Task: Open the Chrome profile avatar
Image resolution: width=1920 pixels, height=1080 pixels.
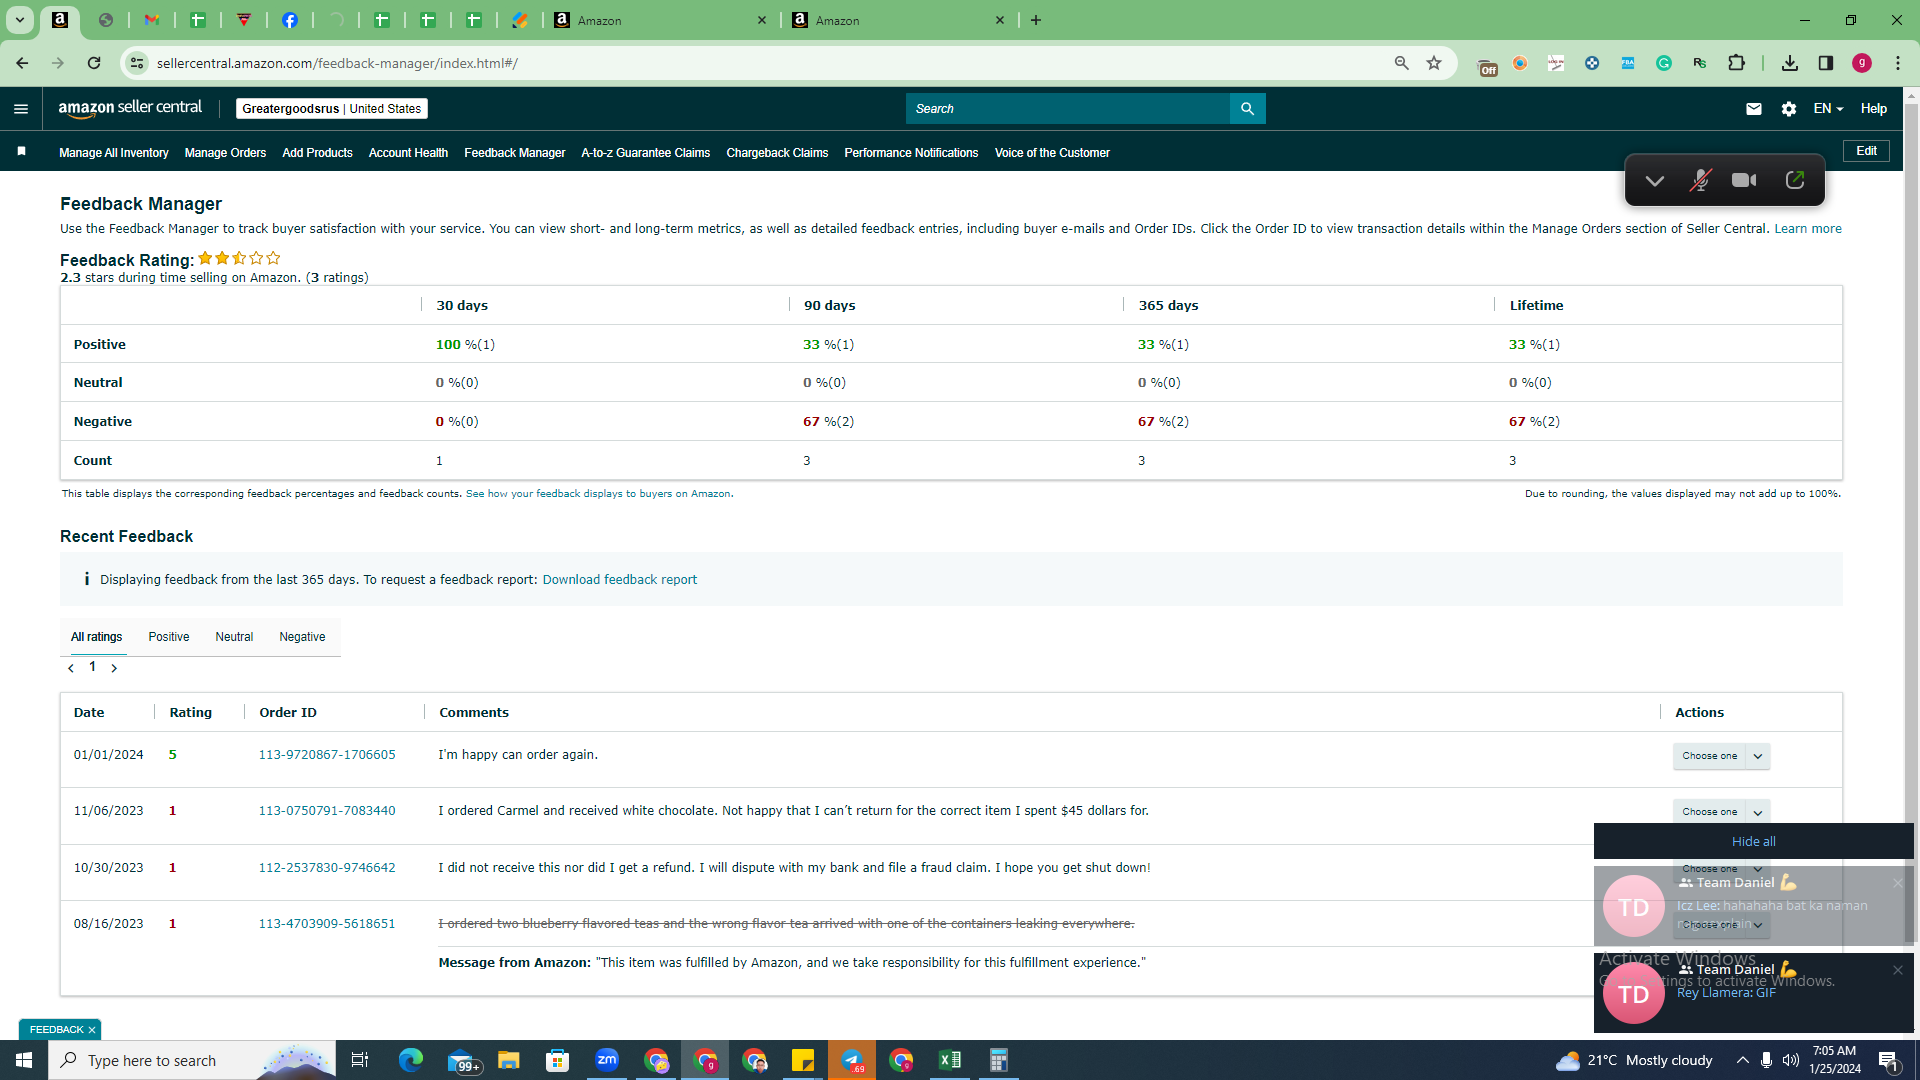Action: click(x=1862, y=63)
